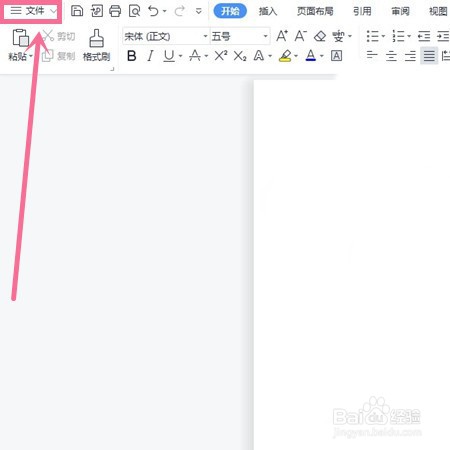Toggle superscript X²

221,56
